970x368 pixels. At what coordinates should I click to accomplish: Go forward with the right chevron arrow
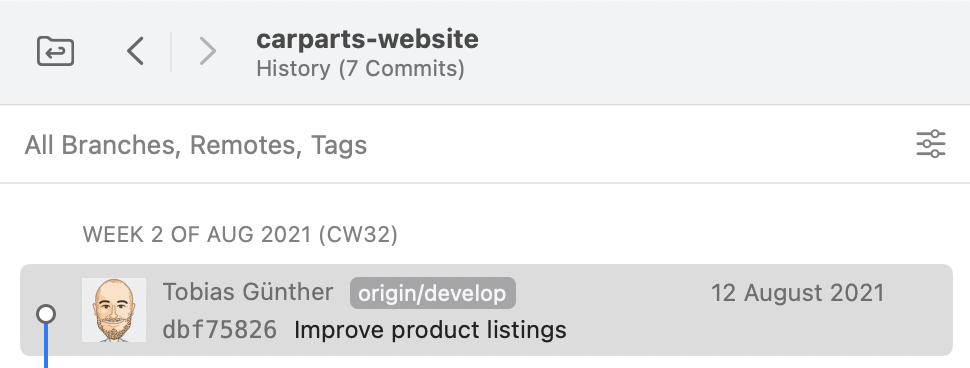pyautogui.click(x=207, y=51)
